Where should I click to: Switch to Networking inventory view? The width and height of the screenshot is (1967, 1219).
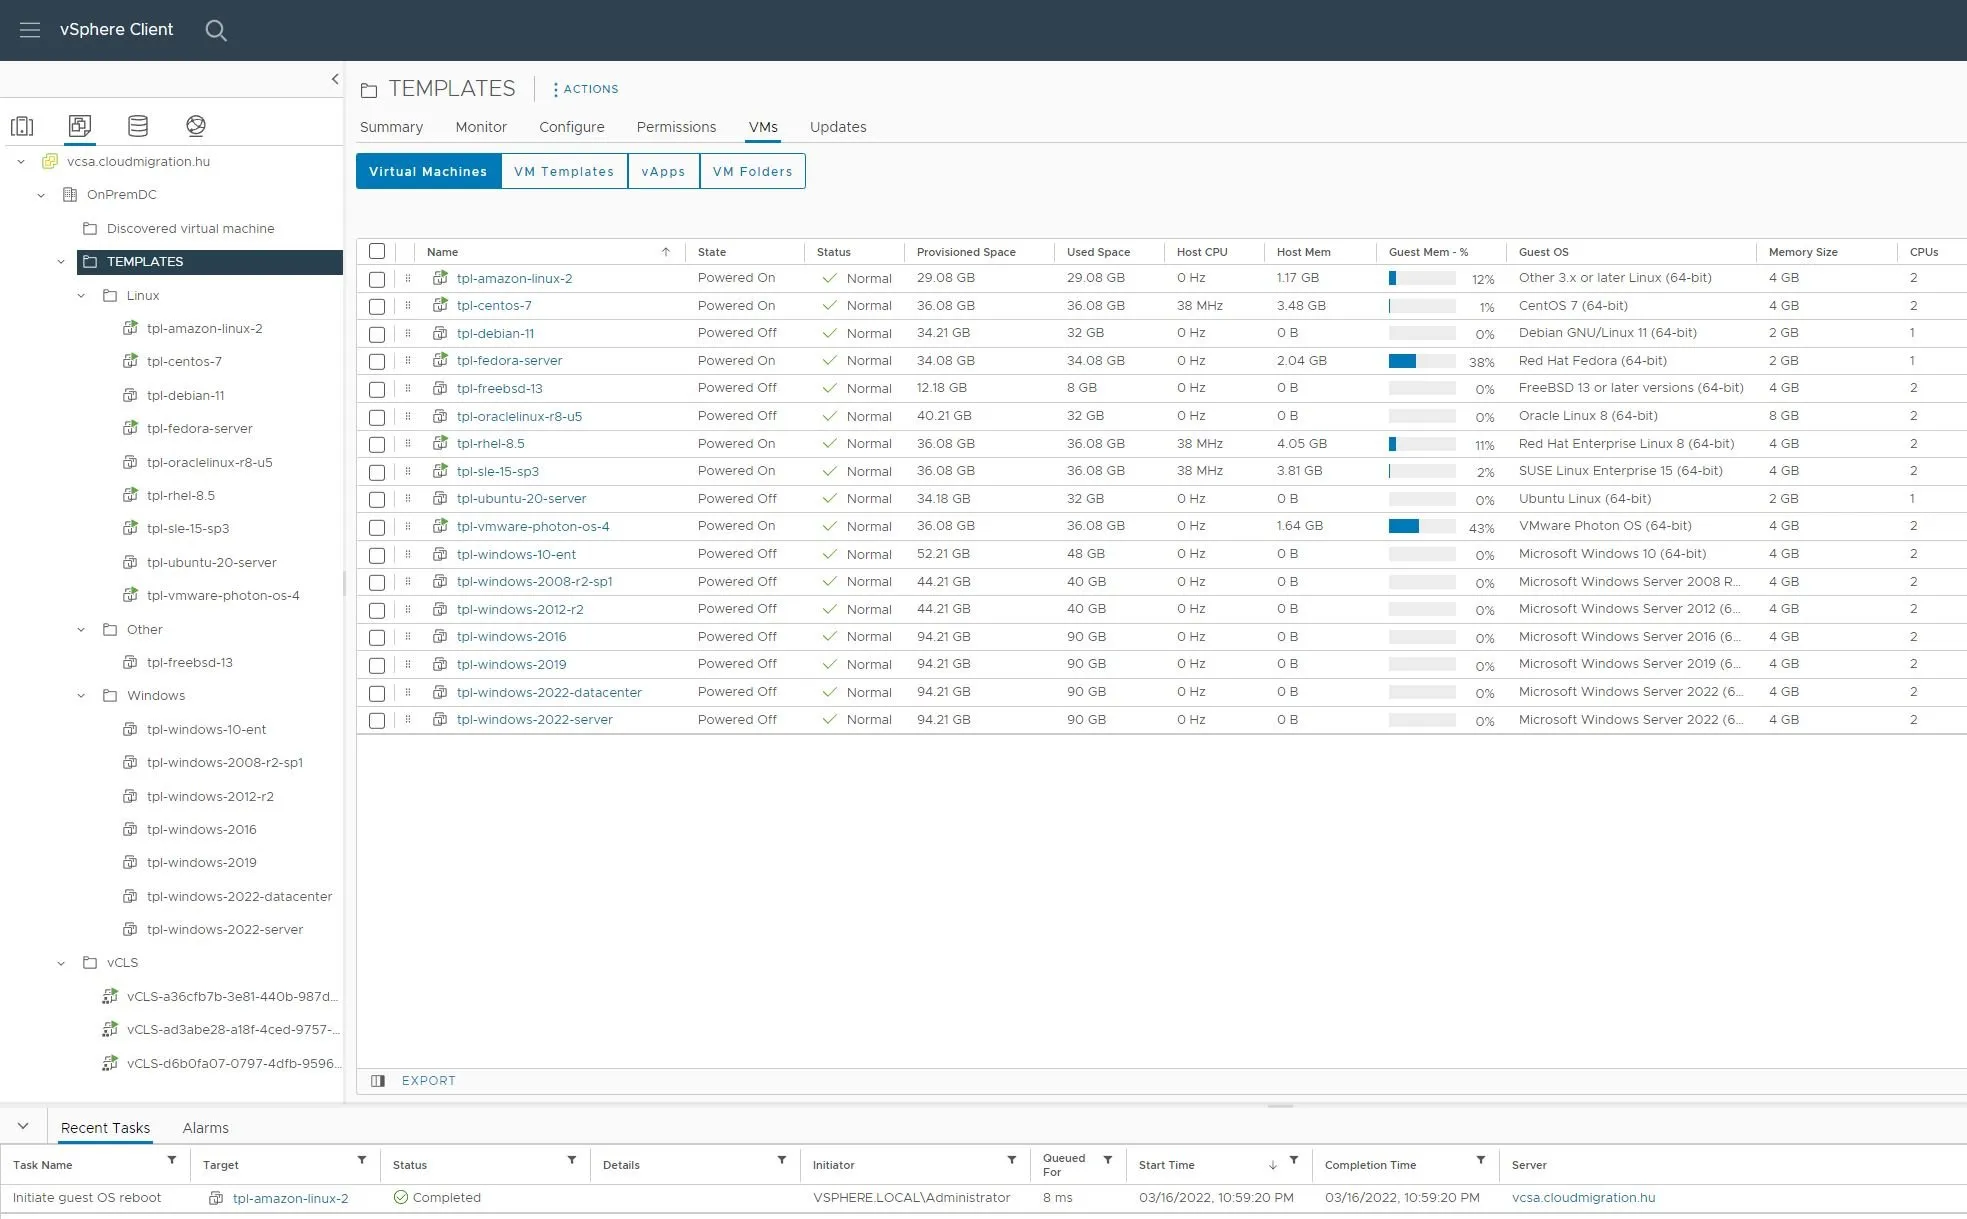pyautogui.click(x=196, y=126)
